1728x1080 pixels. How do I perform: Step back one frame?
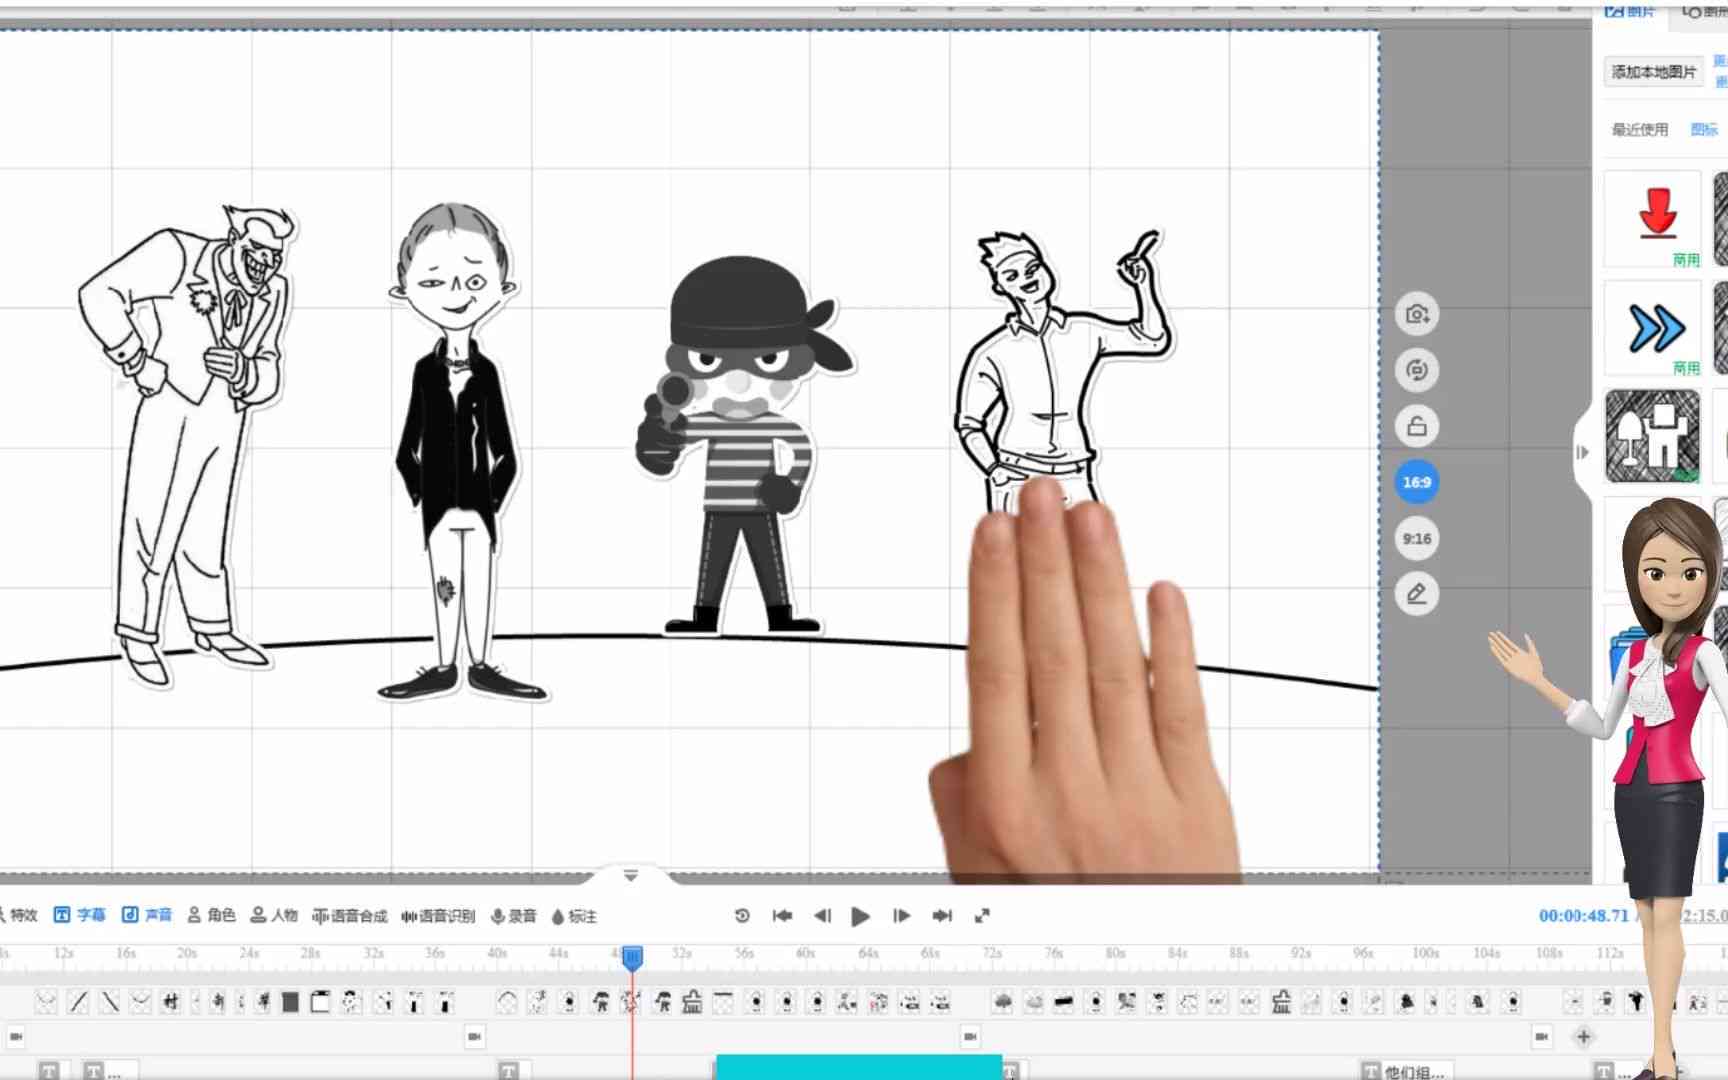point(822,915)
